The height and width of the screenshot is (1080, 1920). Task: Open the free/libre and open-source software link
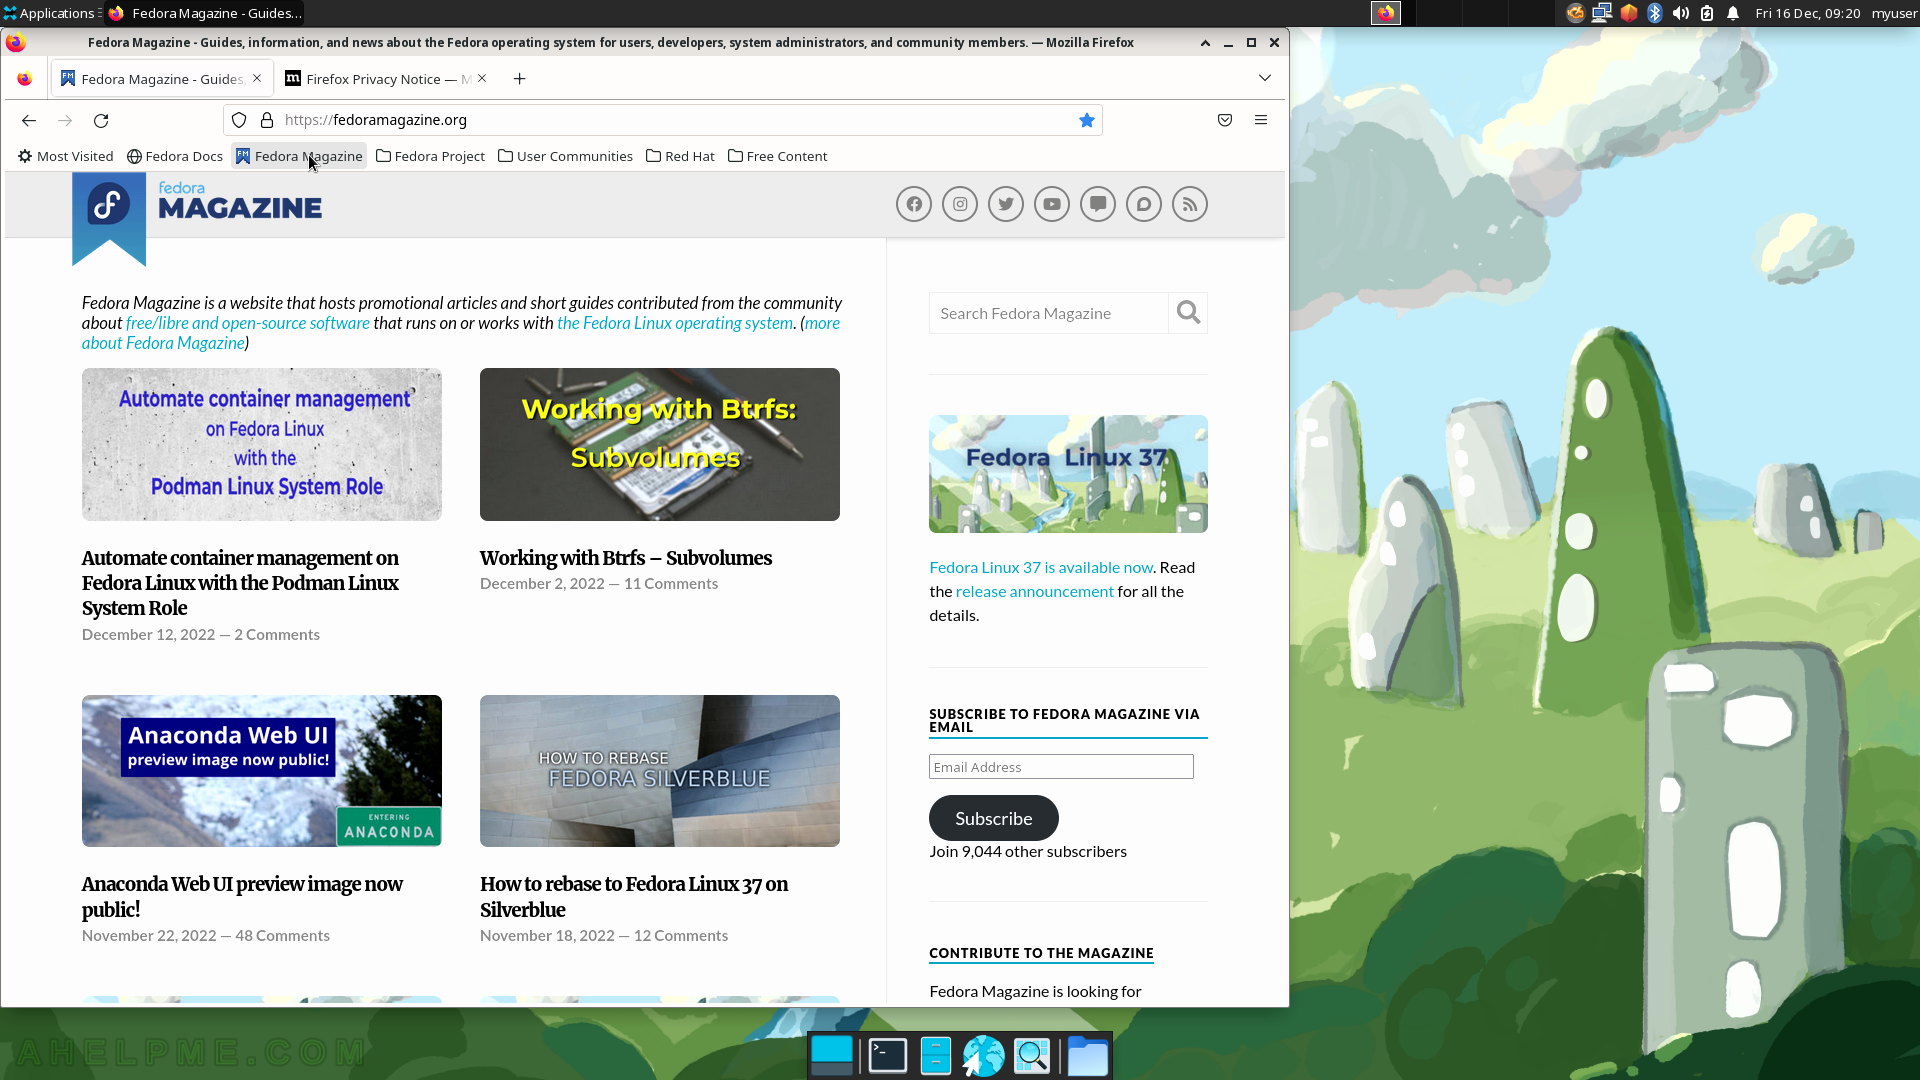pos(248,323)
